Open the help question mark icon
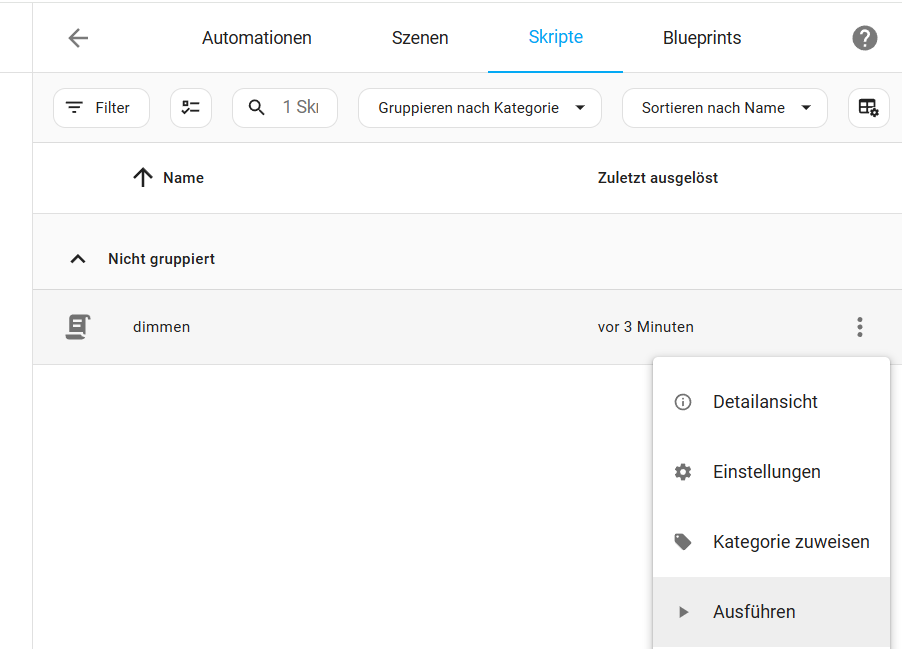The image size is (902, 649). point(864,38)
